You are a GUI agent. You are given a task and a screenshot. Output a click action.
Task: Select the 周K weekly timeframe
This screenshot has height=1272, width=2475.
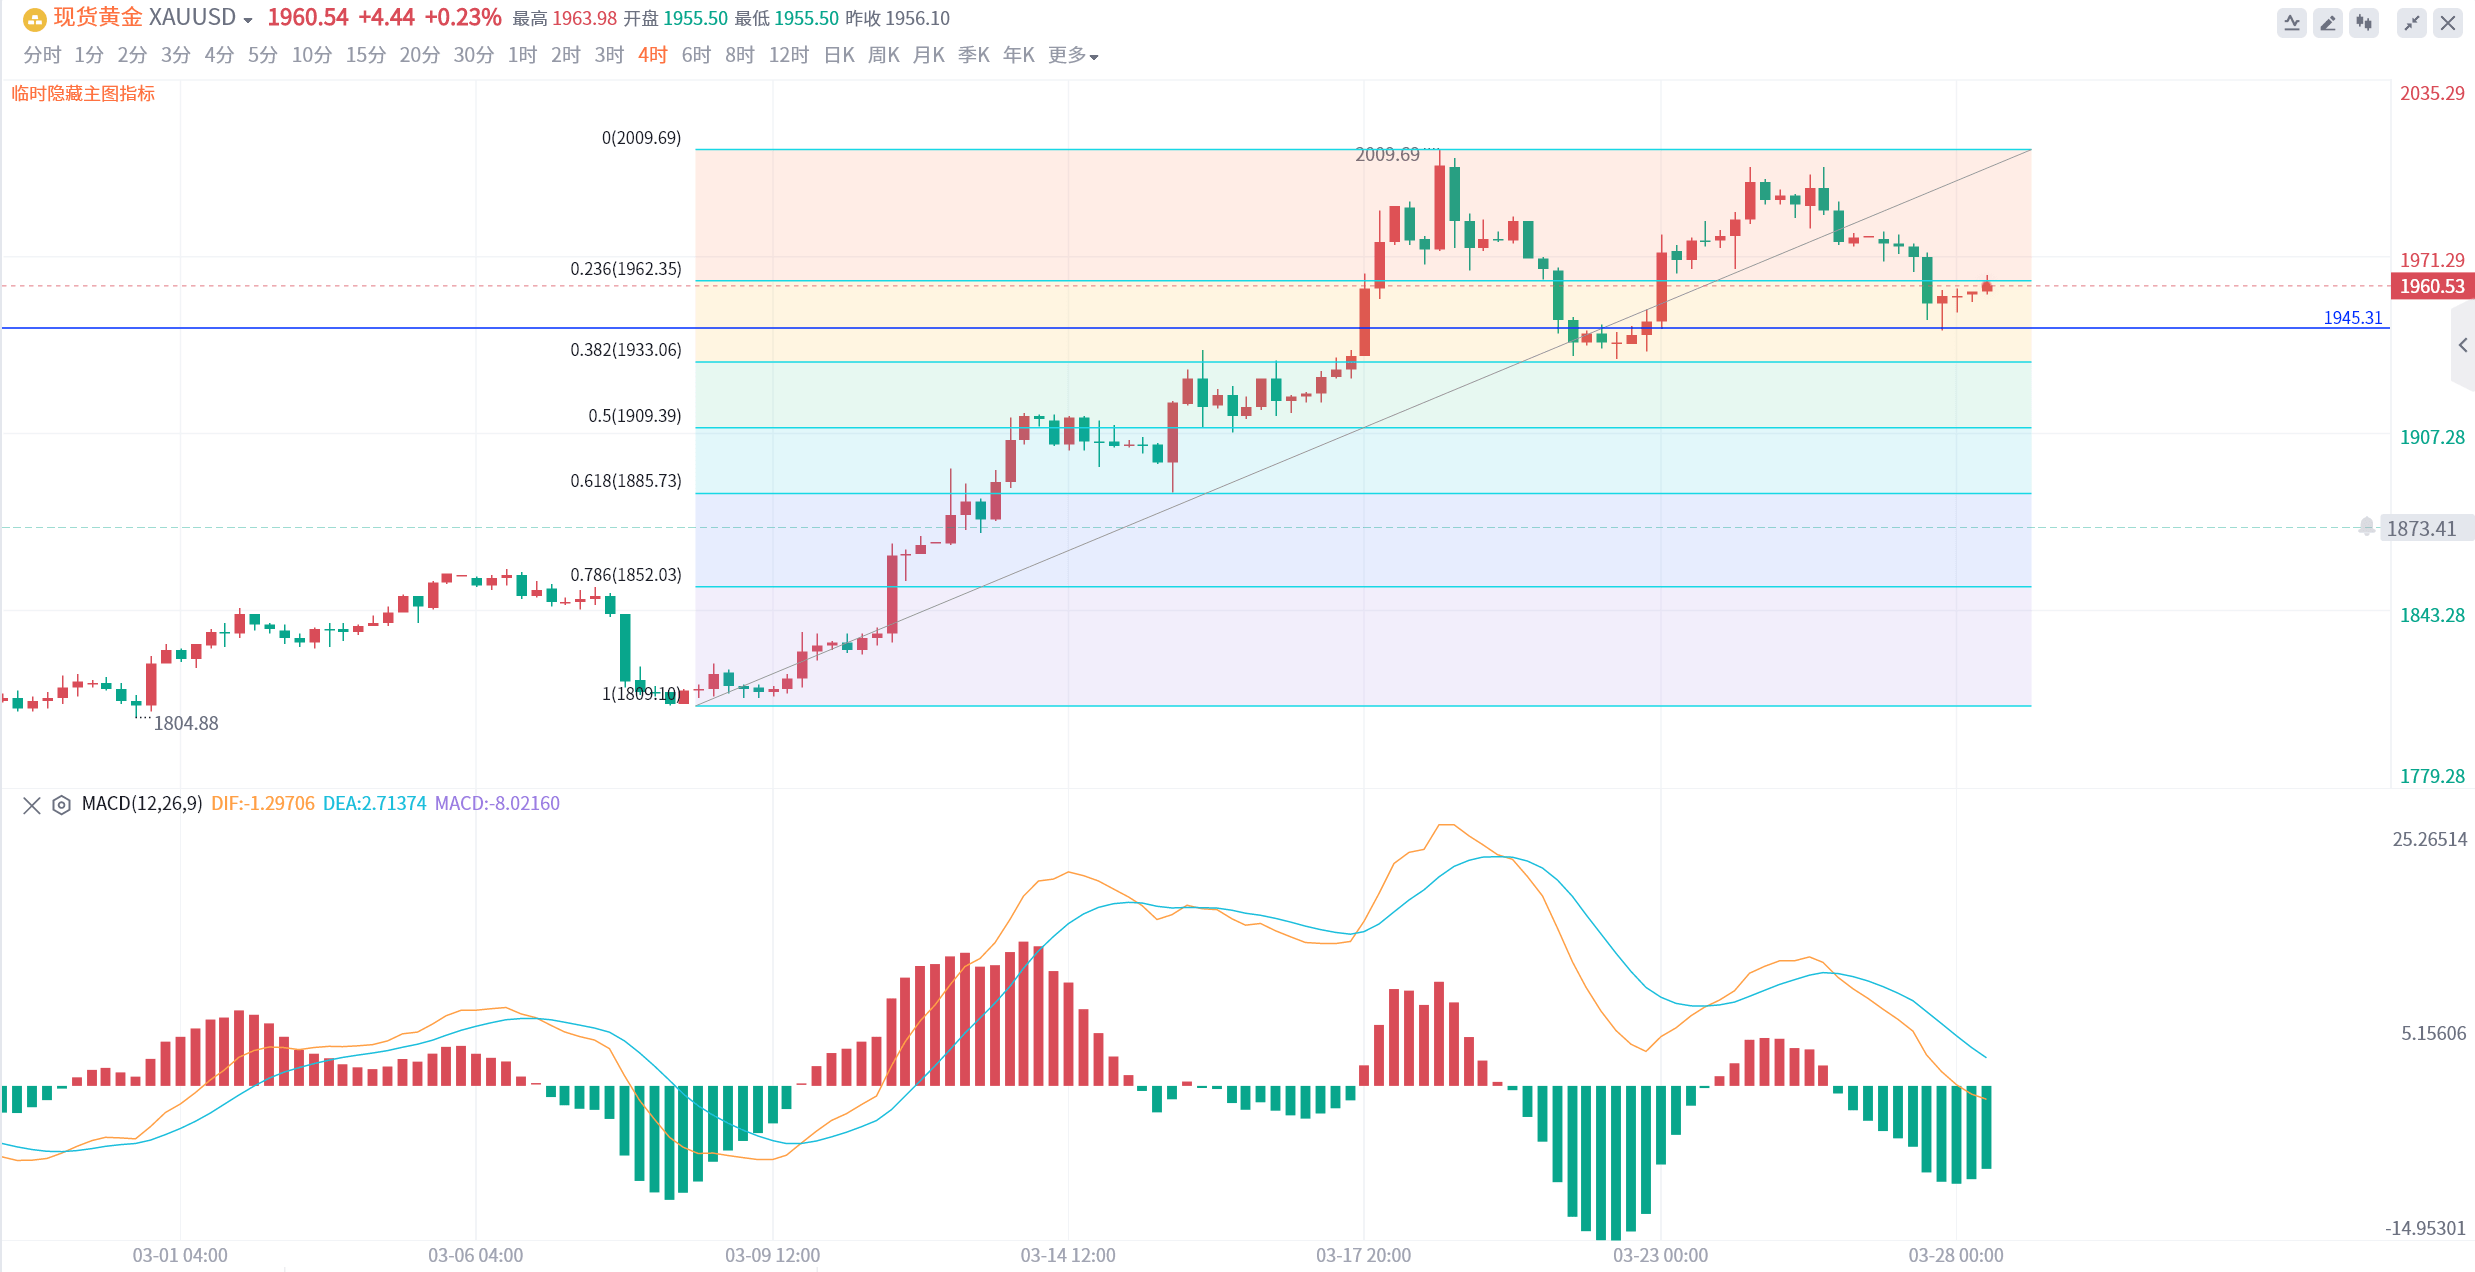[883, 55]
